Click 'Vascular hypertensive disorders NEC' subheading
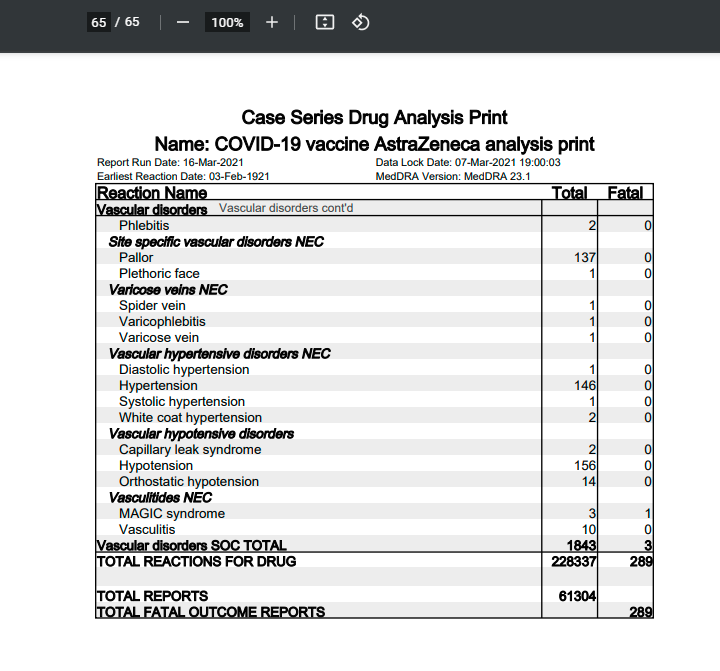Image resolution: width=720 pixels, height=671 pixels. point(219,354)
